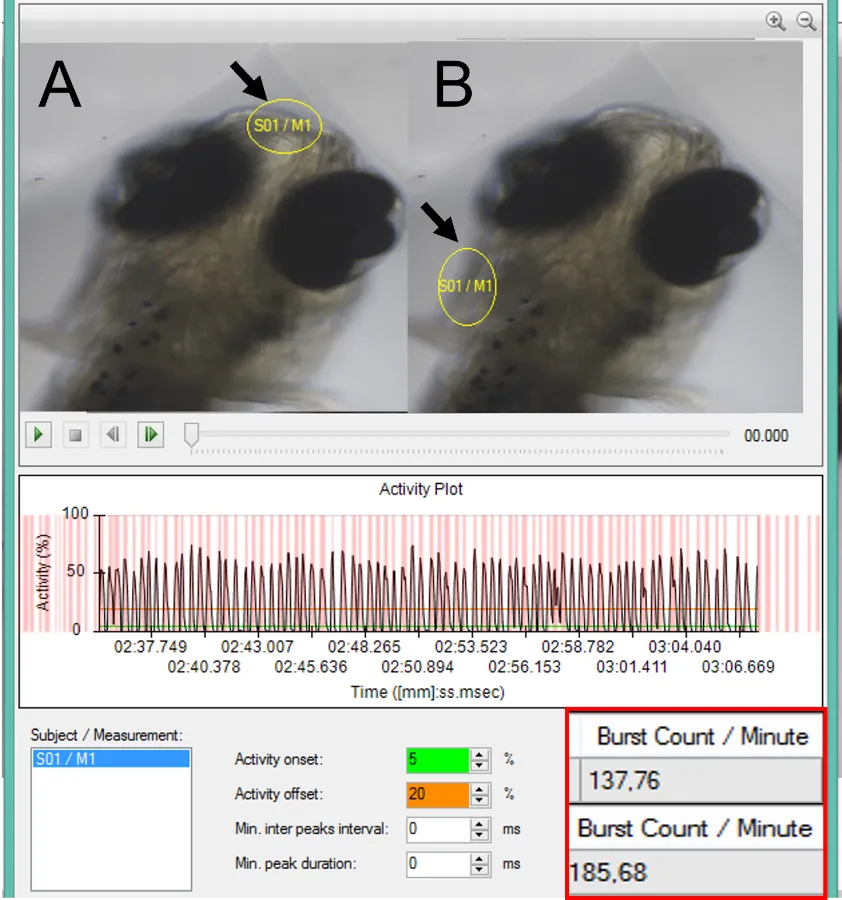Decrease Activity offset with down arrow
The height and width of the screenshot is (900, 842).
pyautogui.click(x=479, y=801)
